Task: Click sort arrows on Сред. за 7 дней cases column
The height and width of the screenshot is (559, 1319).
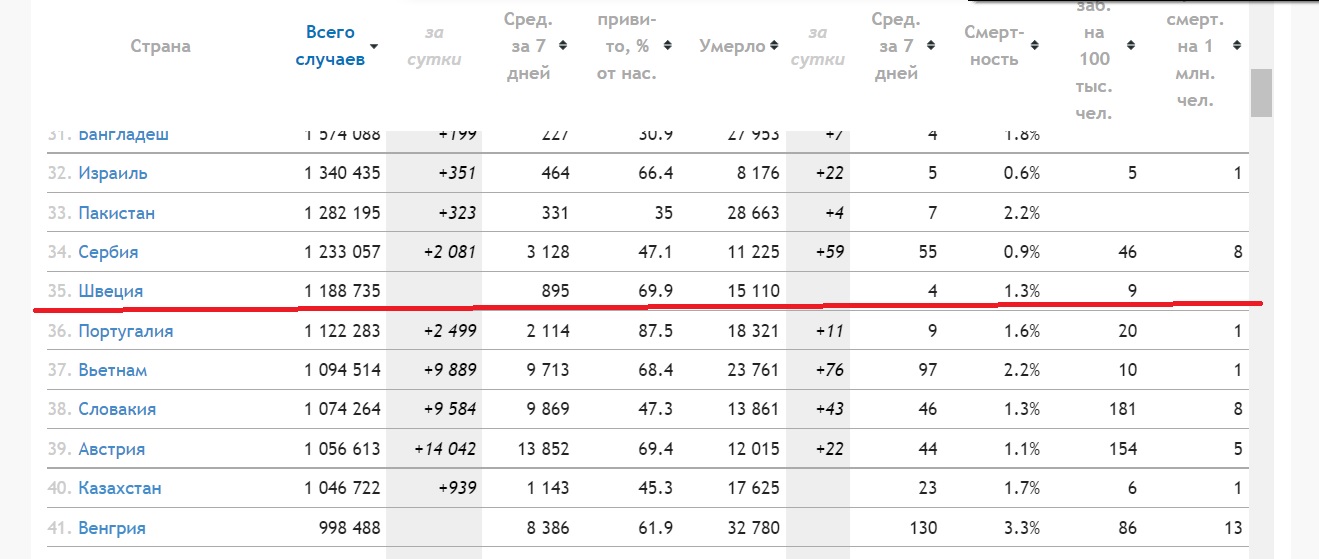Action: (x=562, y=46)
